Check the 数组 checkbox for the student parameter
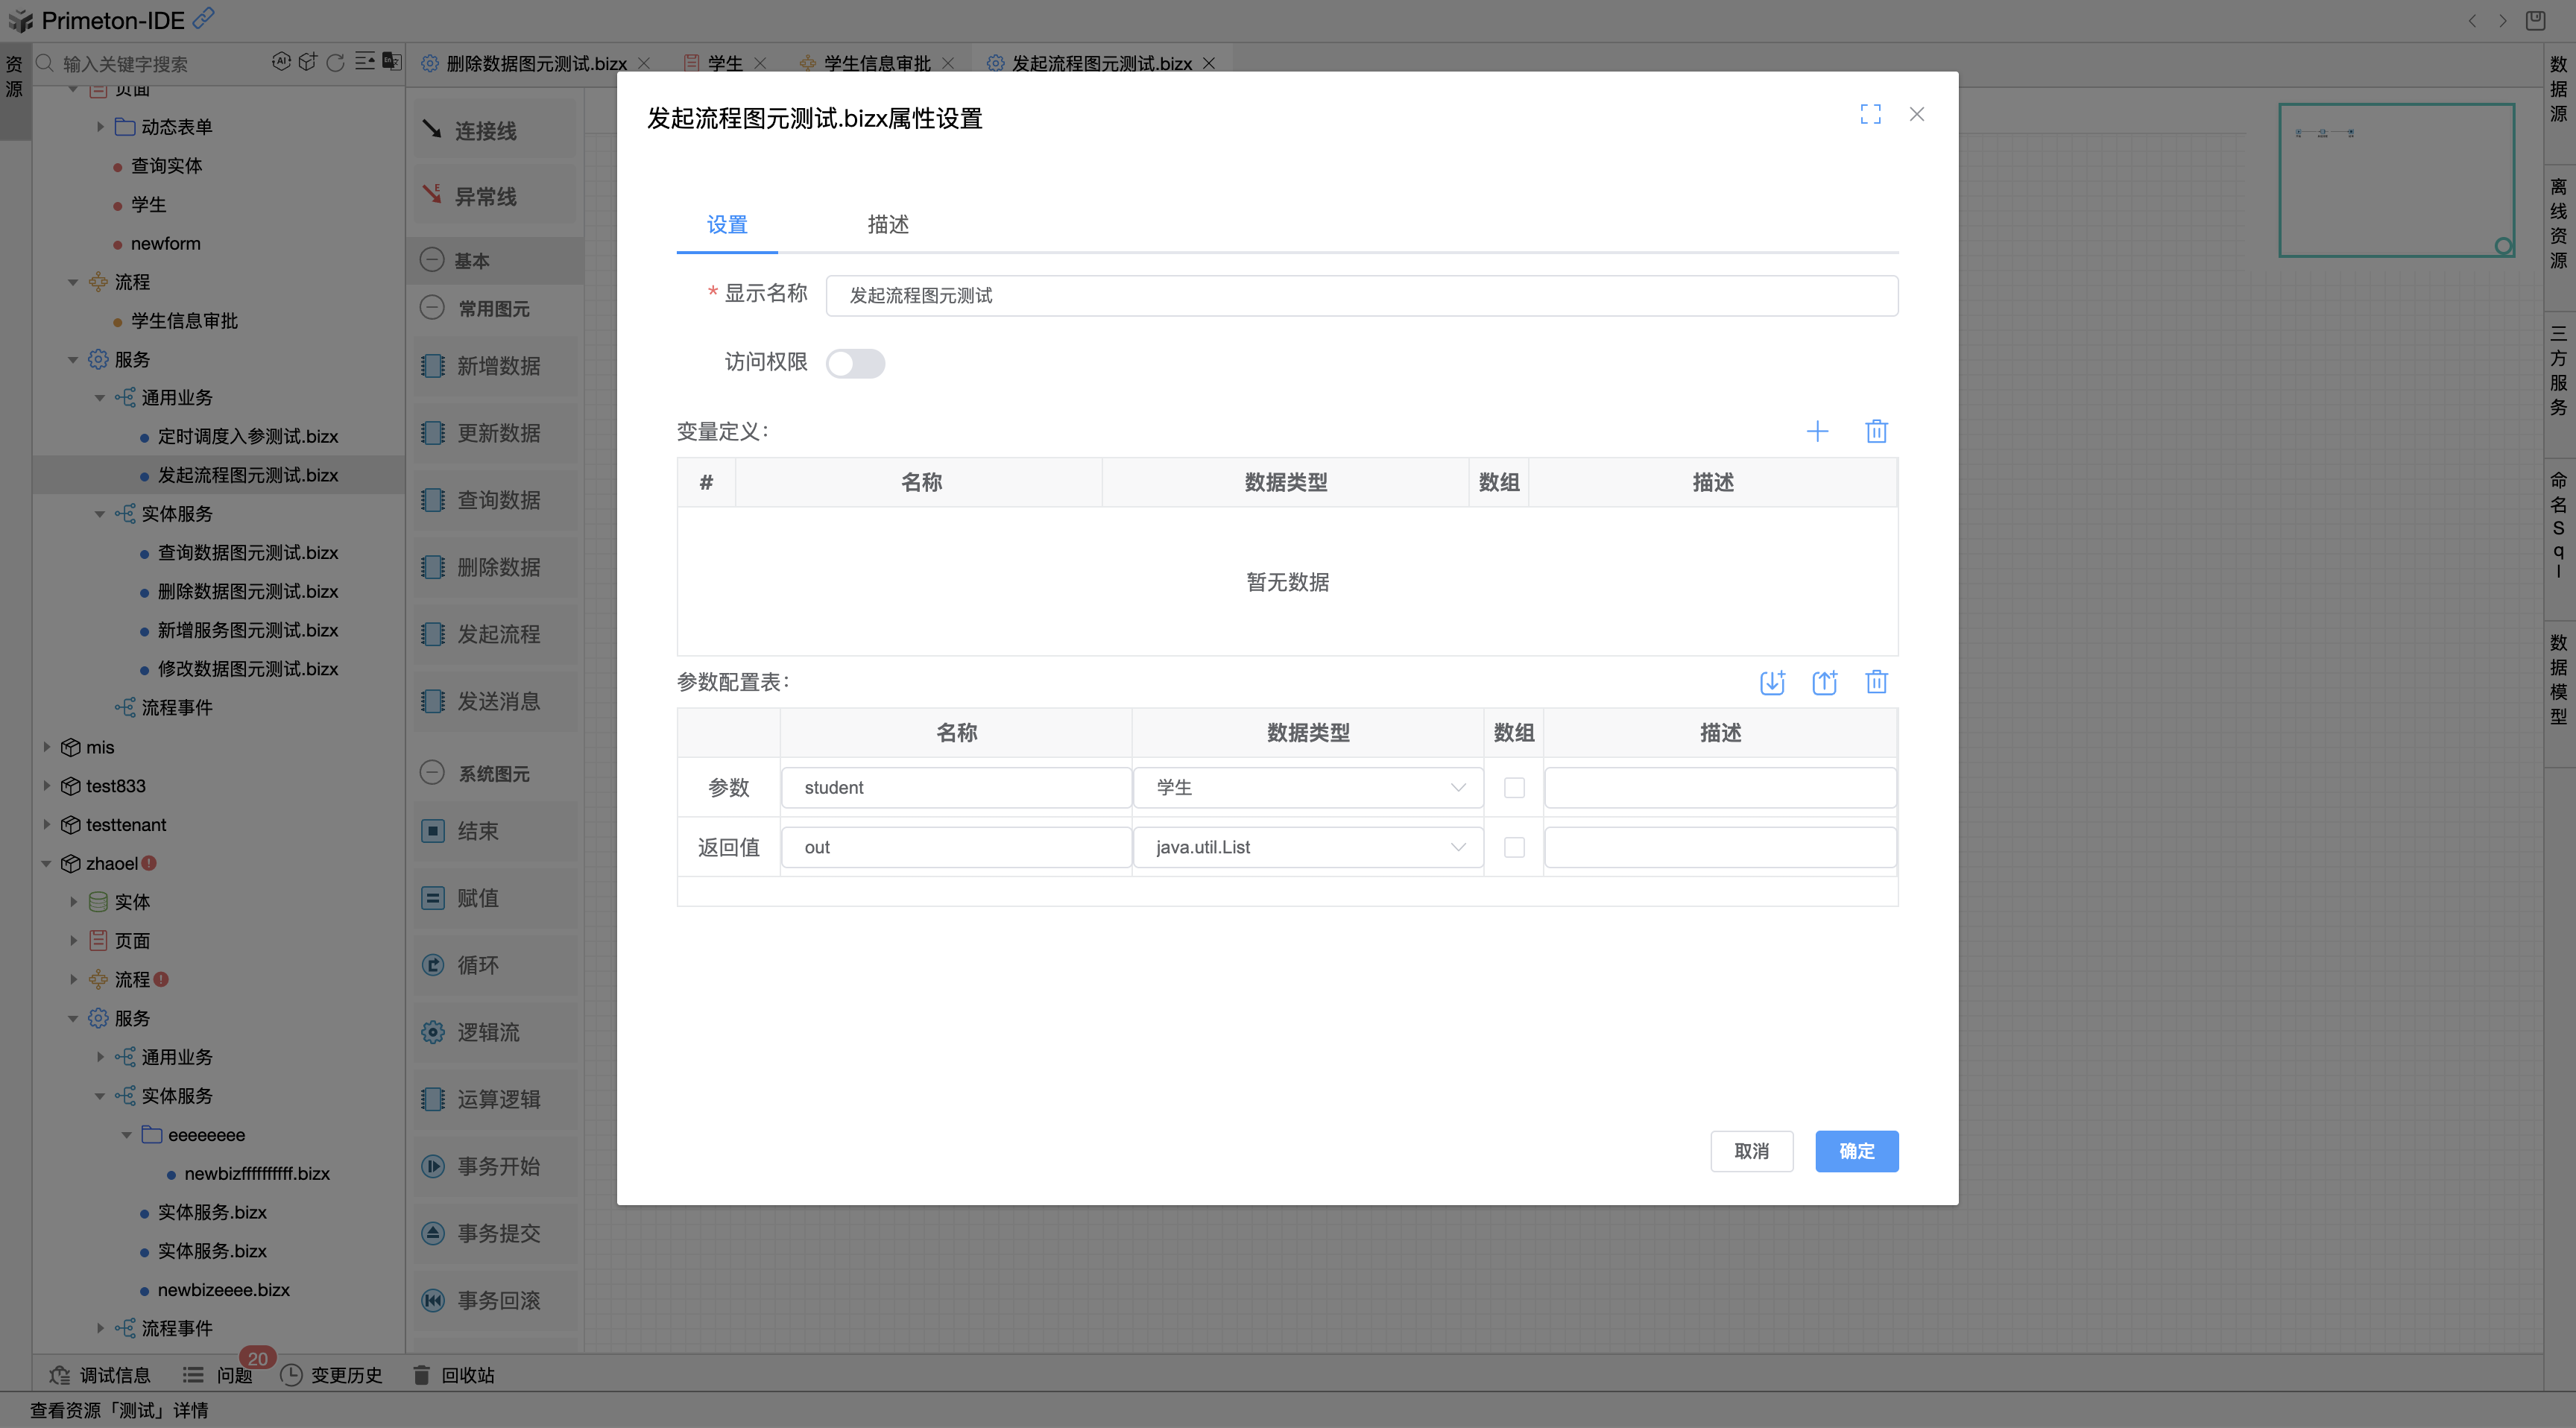Viewport: 2576px width, 1428px height. [x=1514, y=787]
